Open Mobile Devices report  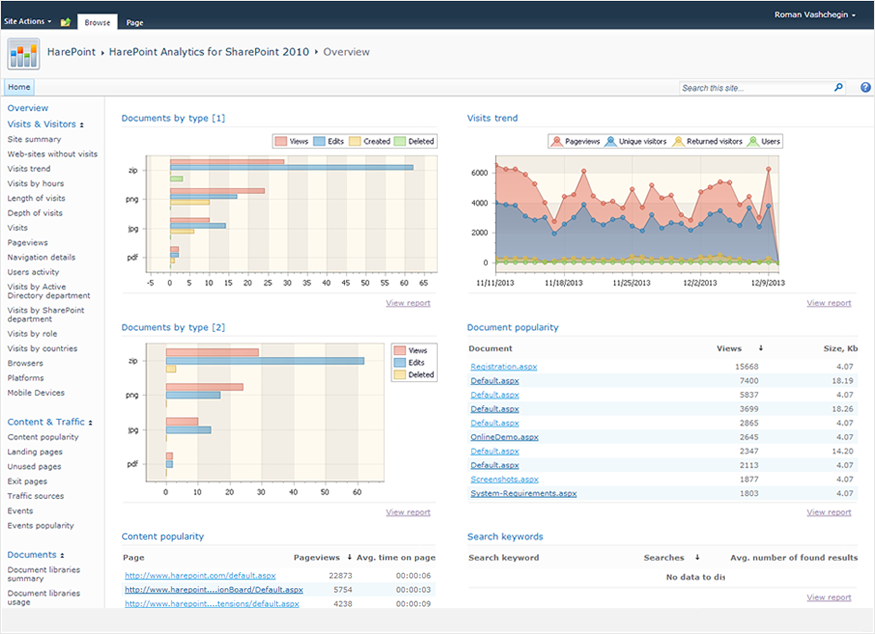point(36,393)
